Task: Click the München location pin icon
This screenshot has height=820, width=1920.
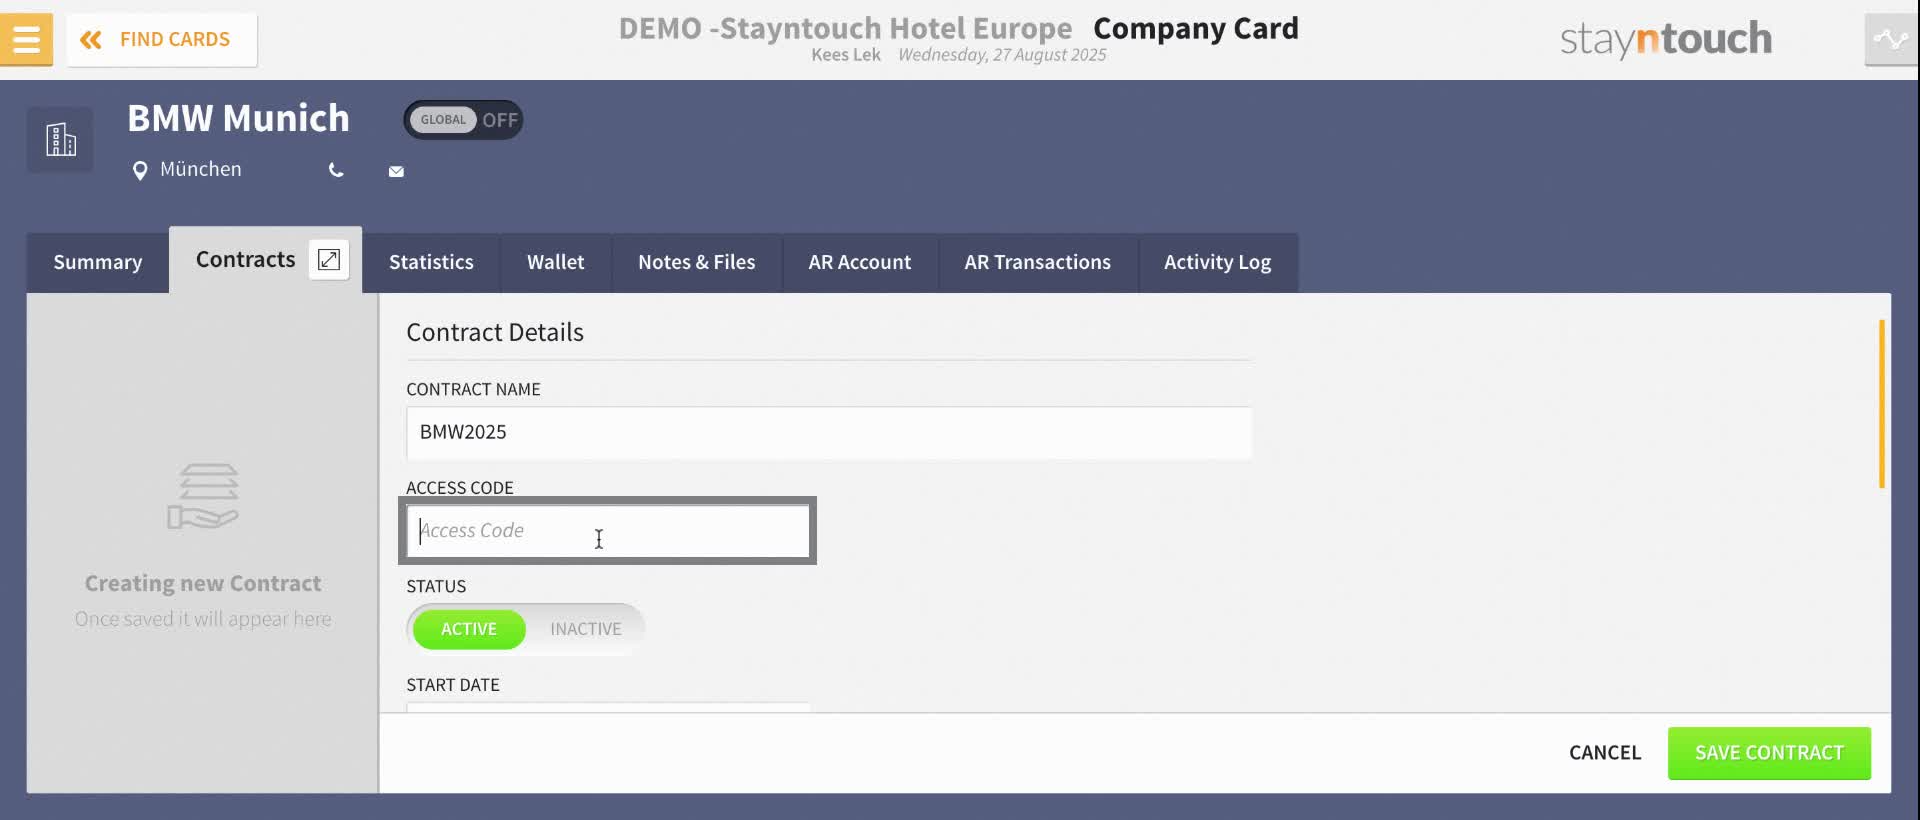Action: pyautogui.click(x=140, y=171)
